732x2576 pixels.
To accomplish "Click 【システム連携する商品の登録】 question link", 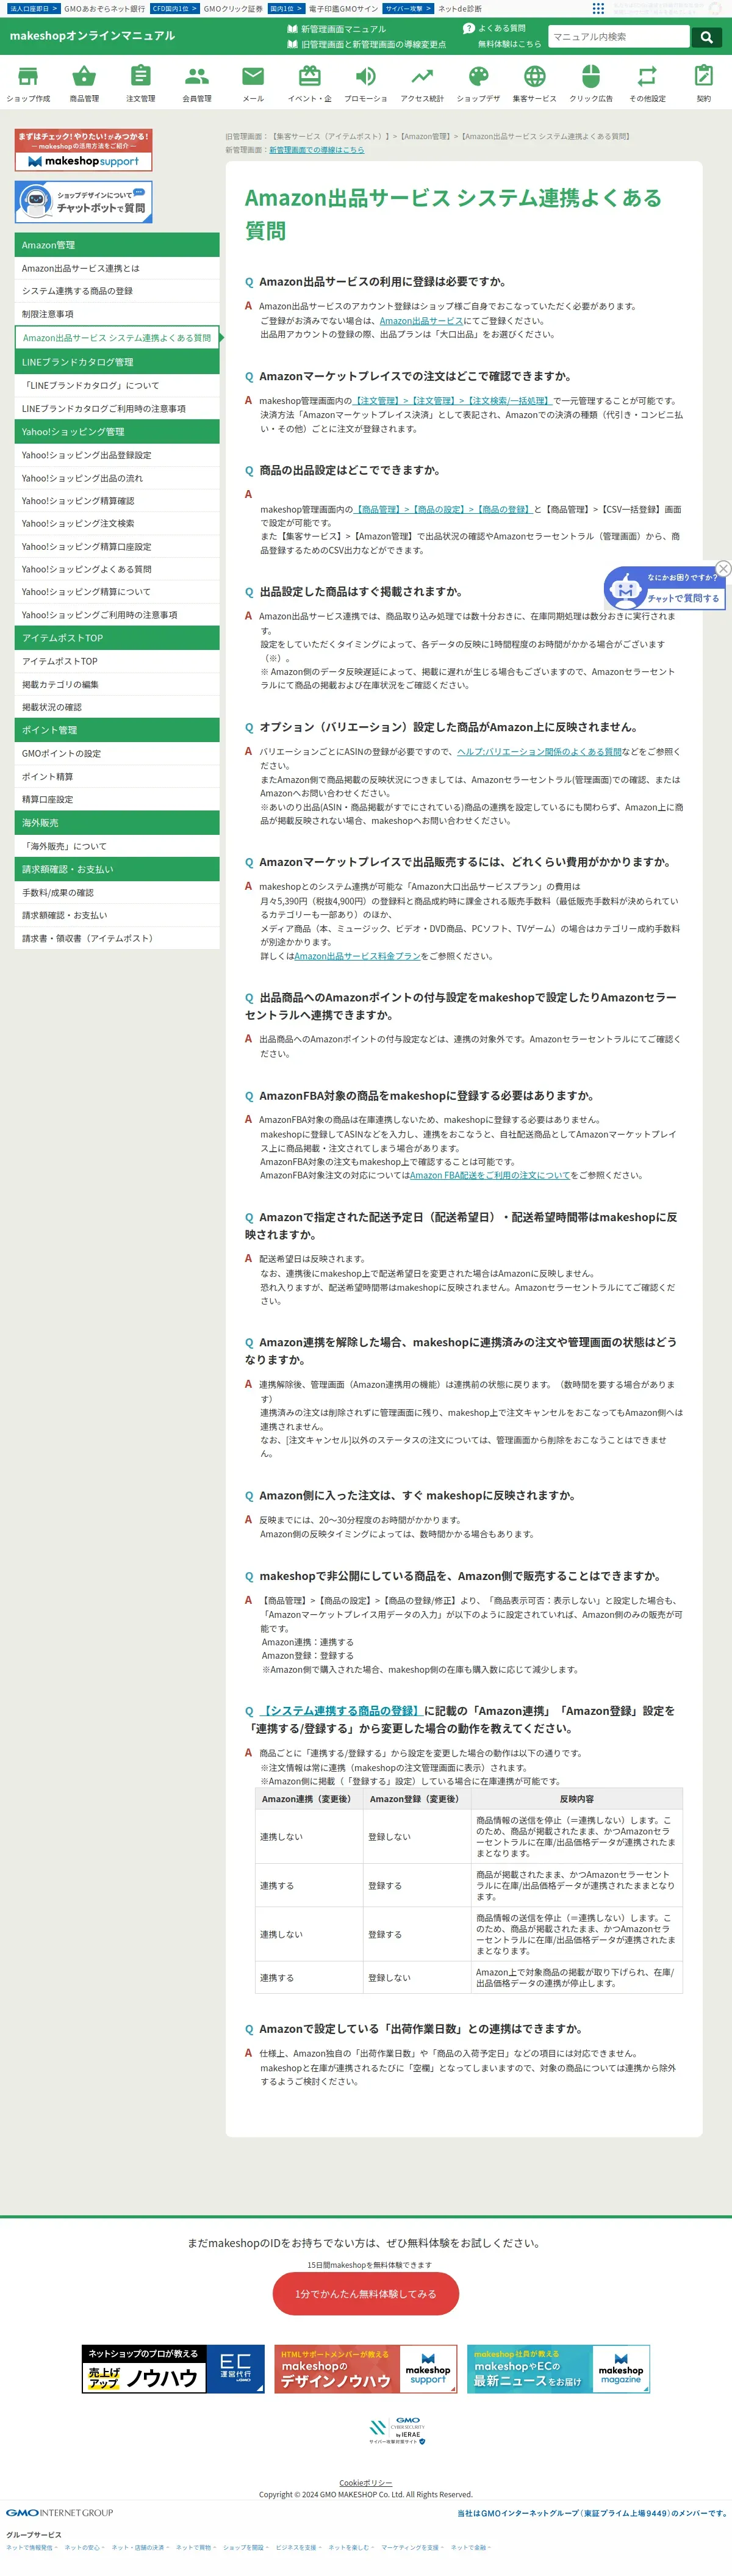I will coord(341,1711).
